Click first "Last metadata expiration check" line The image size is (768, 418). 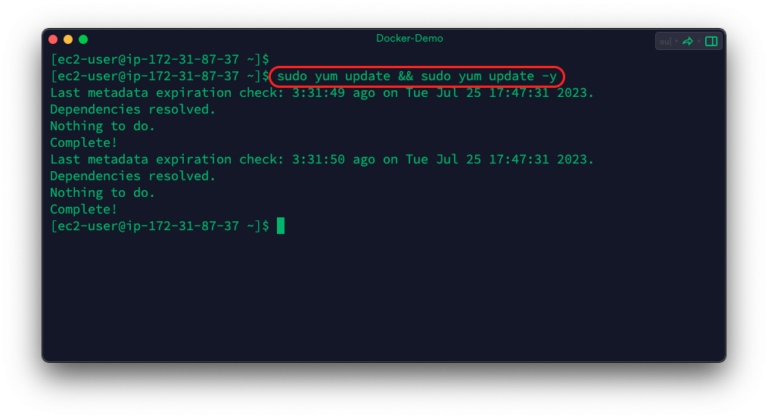322,93
